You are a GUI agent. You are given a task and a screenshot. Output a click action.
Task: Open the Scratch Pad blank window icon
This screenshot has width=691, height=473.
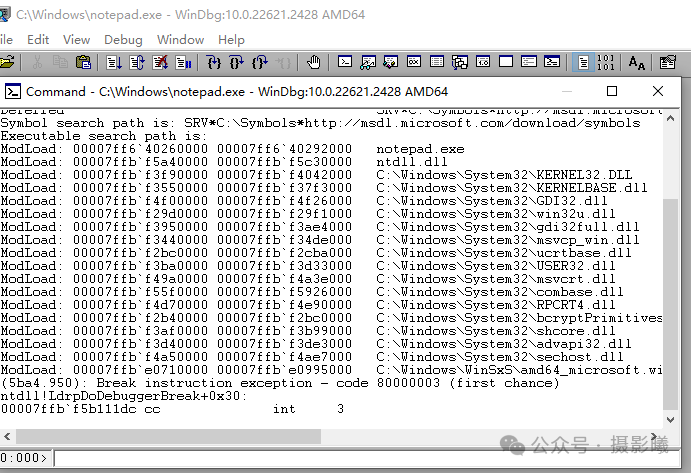click(x=506, y=62)
